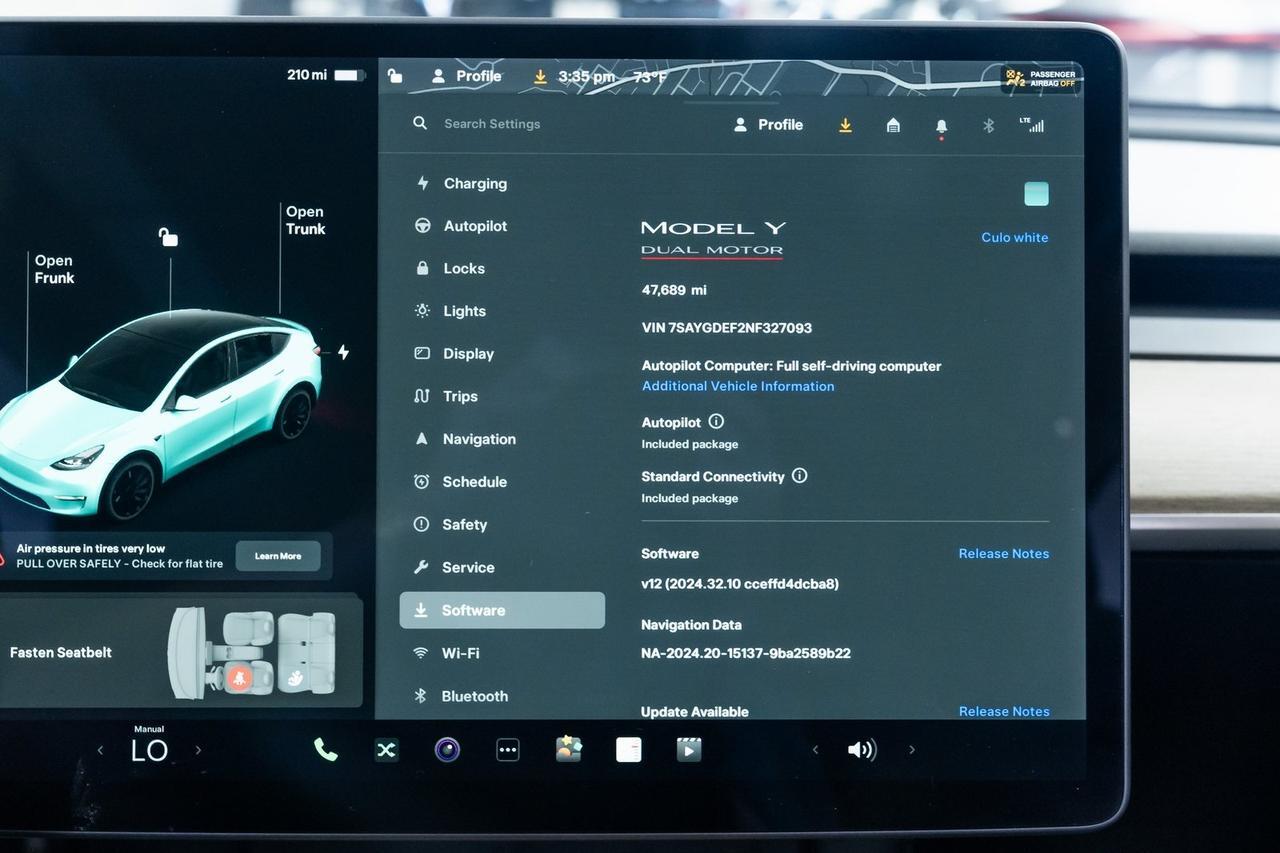
Task: Open the phone app in the dock
Action: click(326, 750)
